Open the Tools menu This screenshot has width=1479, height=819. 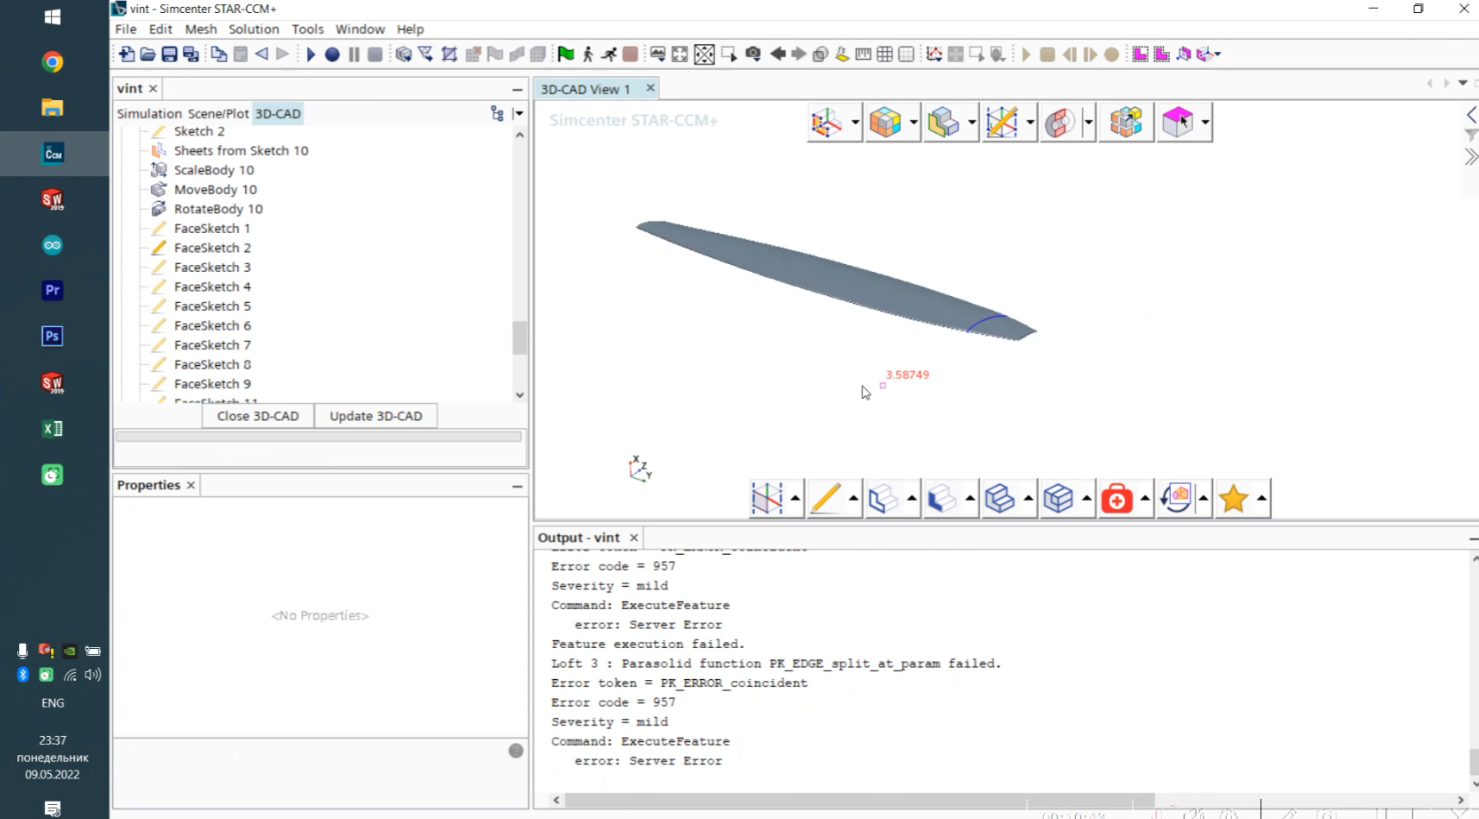[x=308, y=29]
